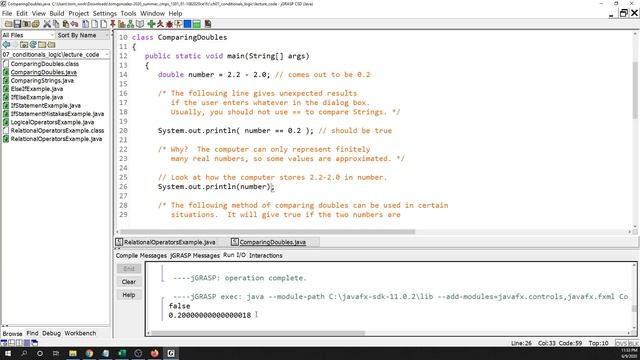640x360 pixels.
Task: Click the blue square toolbar icon
Action: coord(187,24)
